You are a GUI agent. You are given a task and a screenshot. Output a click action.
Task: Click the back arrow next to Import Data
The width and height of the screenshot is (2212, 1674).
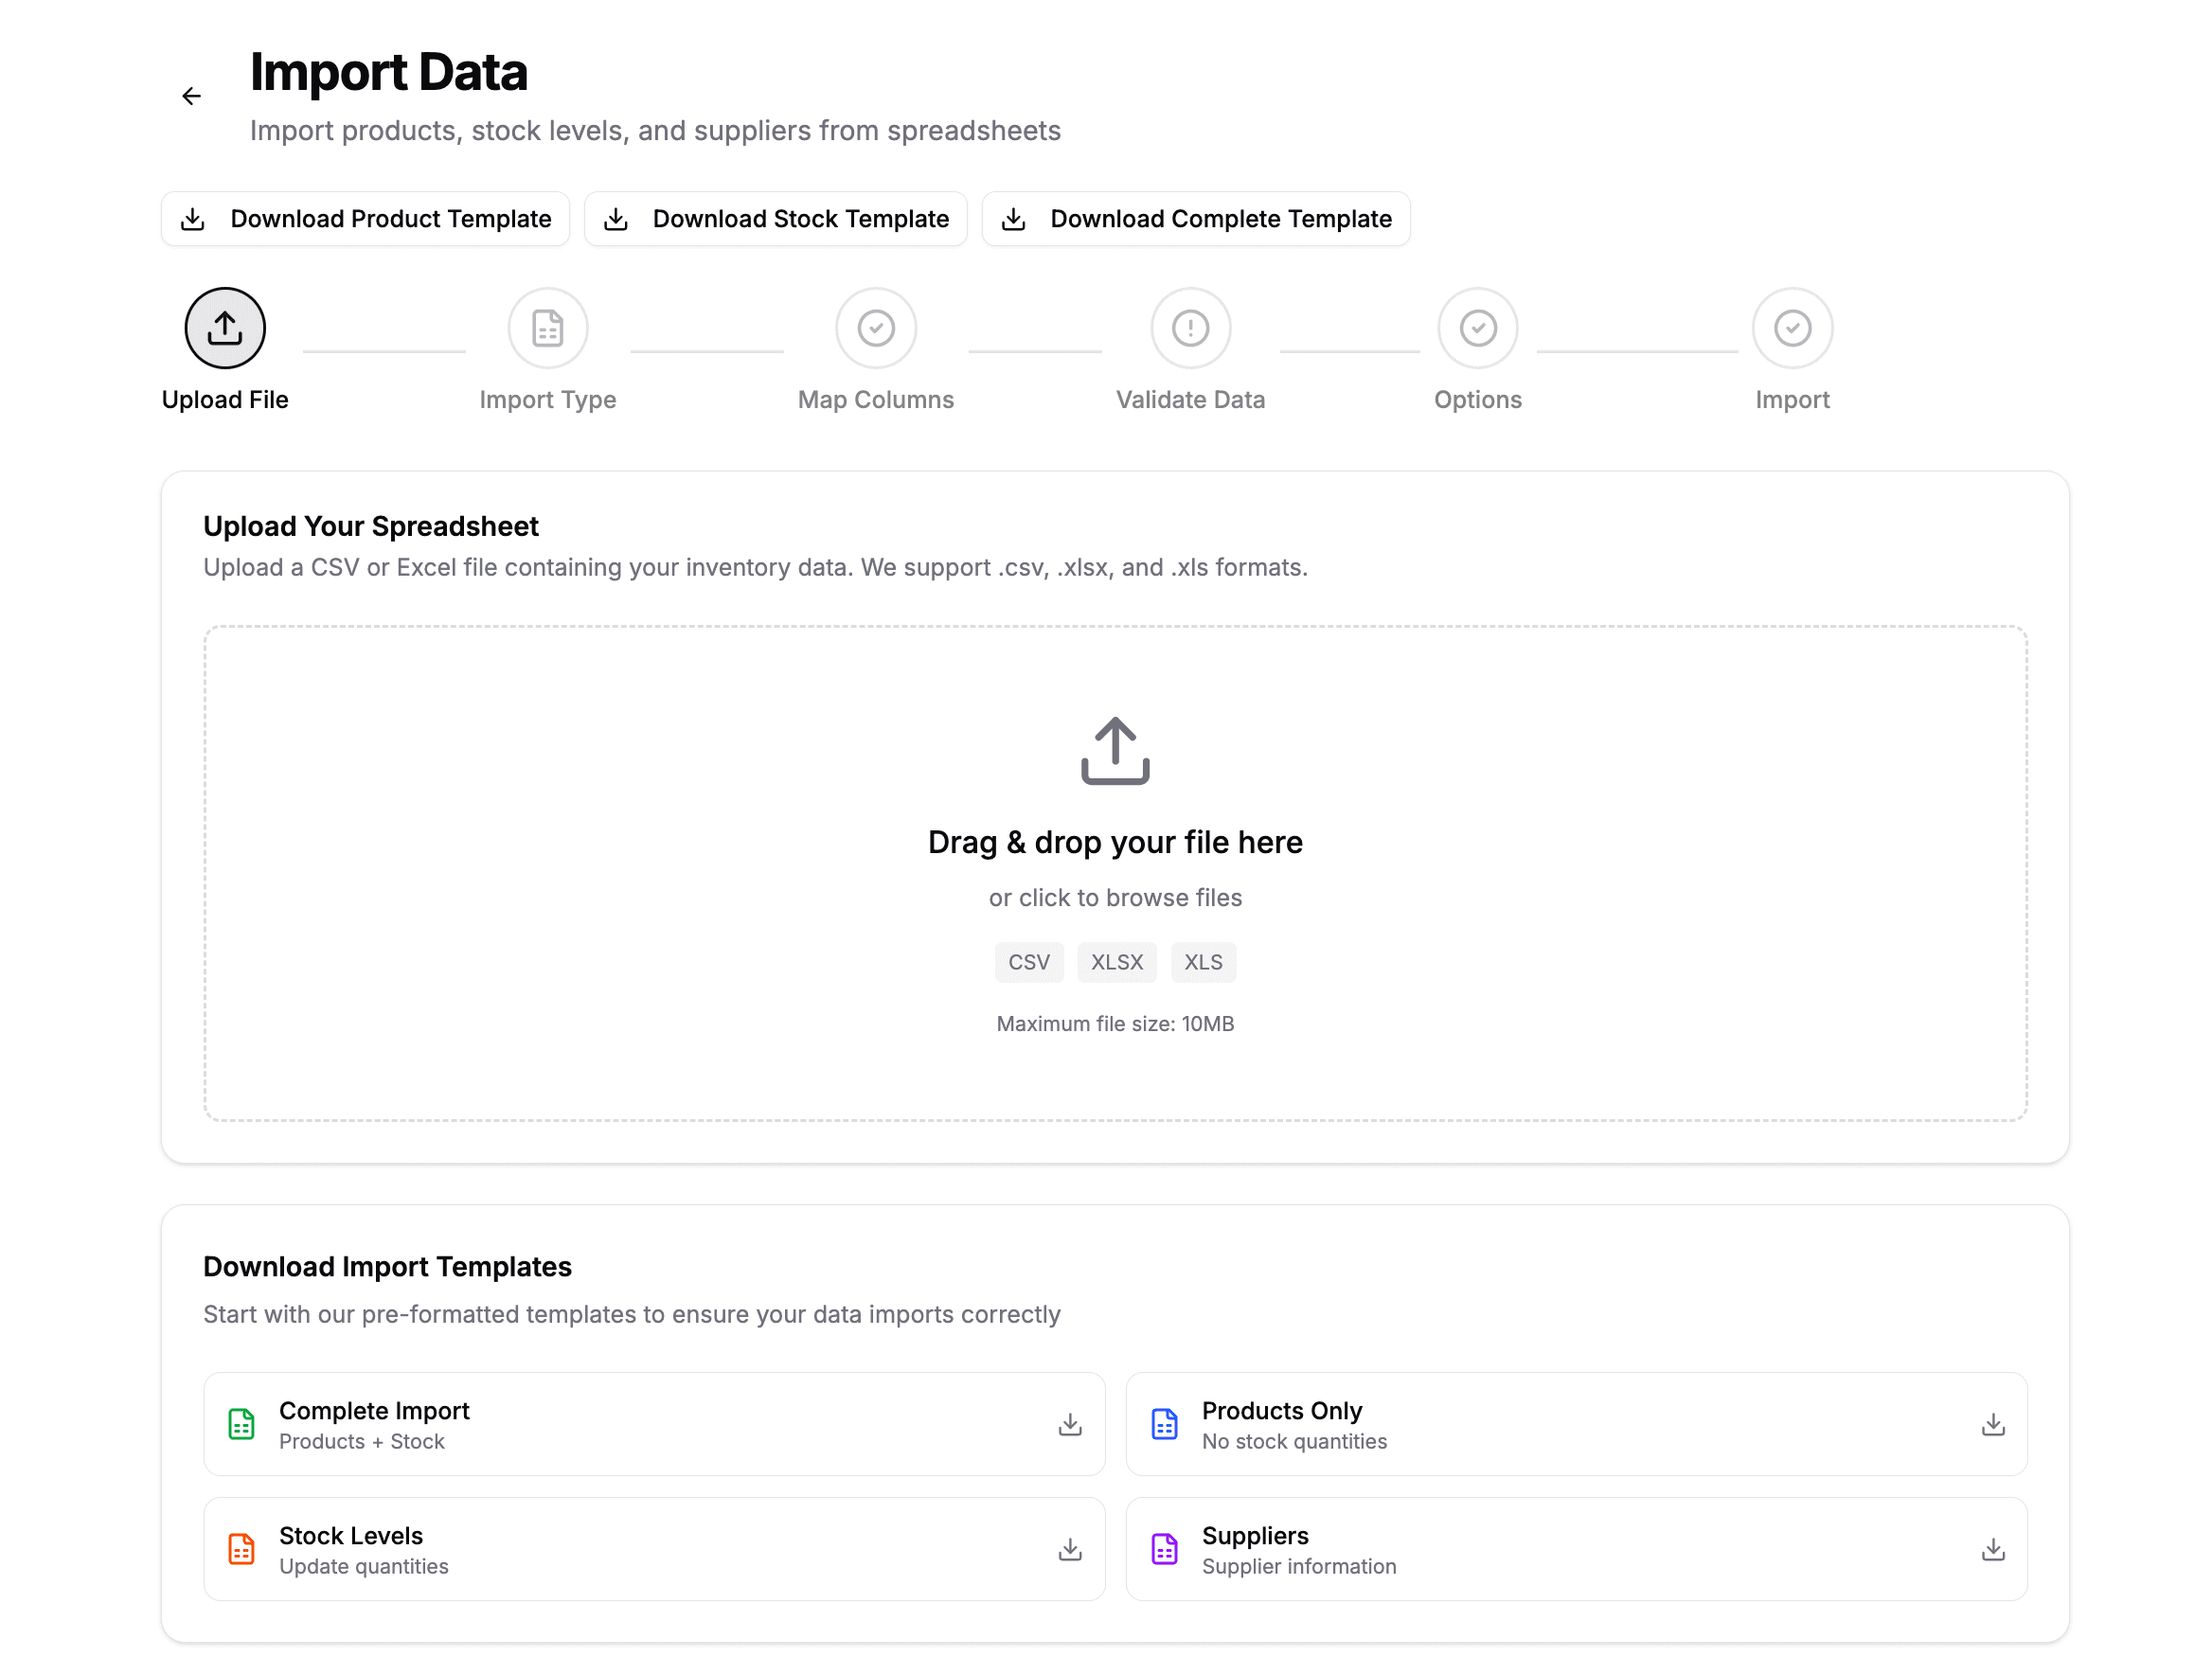pyautogui.click(x=191, y=95)
